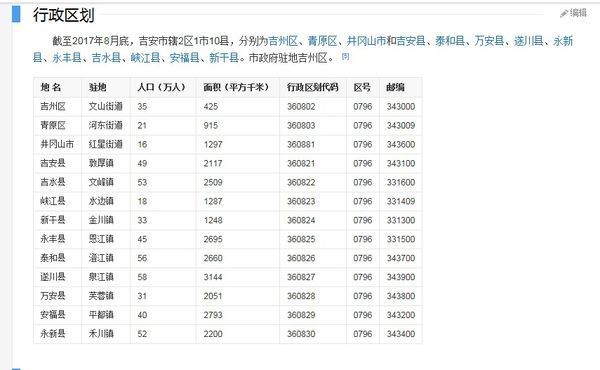Click the 文山街道 table cell
The width and height of the screenshot is (600, 370).
106,106
